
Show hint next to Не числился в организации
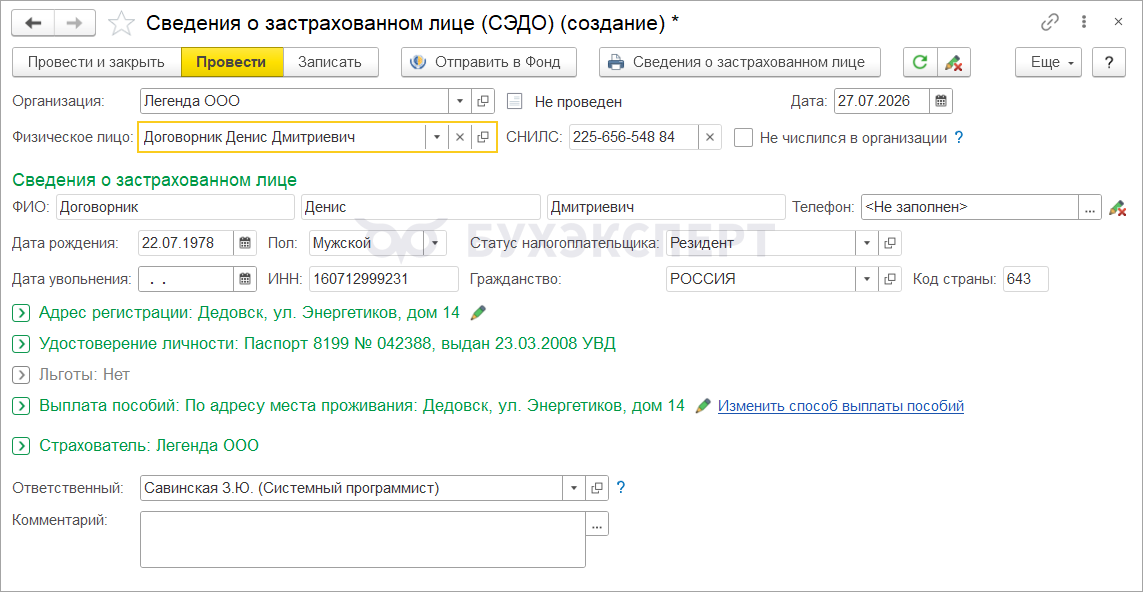[x=959, y=136]
